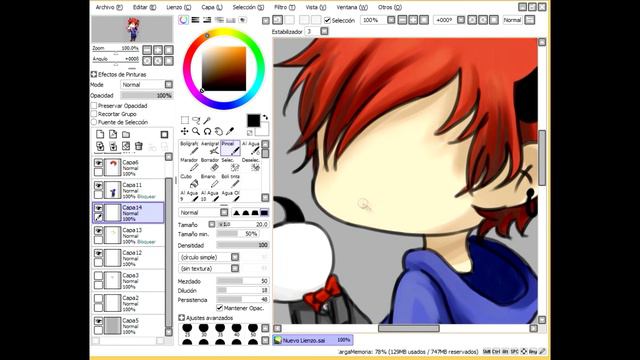Open the (sin textura) texture dropdown
The image size is (640, 360).
point(235,268)
